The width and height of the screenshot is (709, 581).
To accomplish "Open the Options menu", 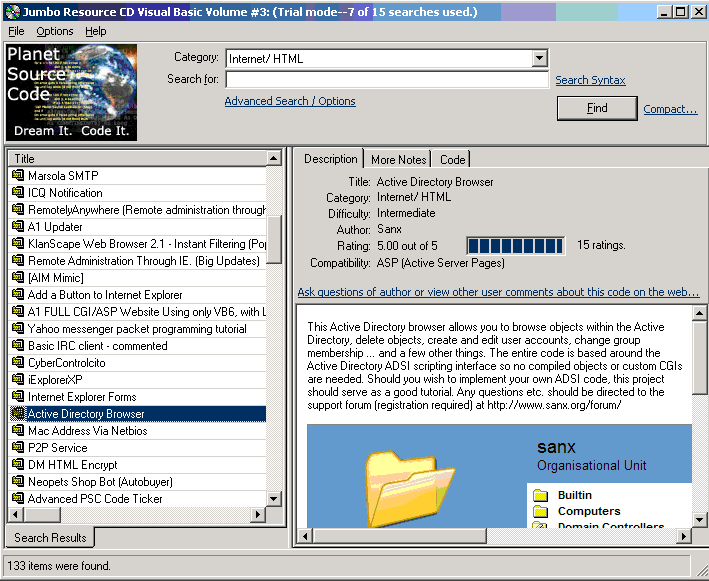I will (x=55, y=31).
